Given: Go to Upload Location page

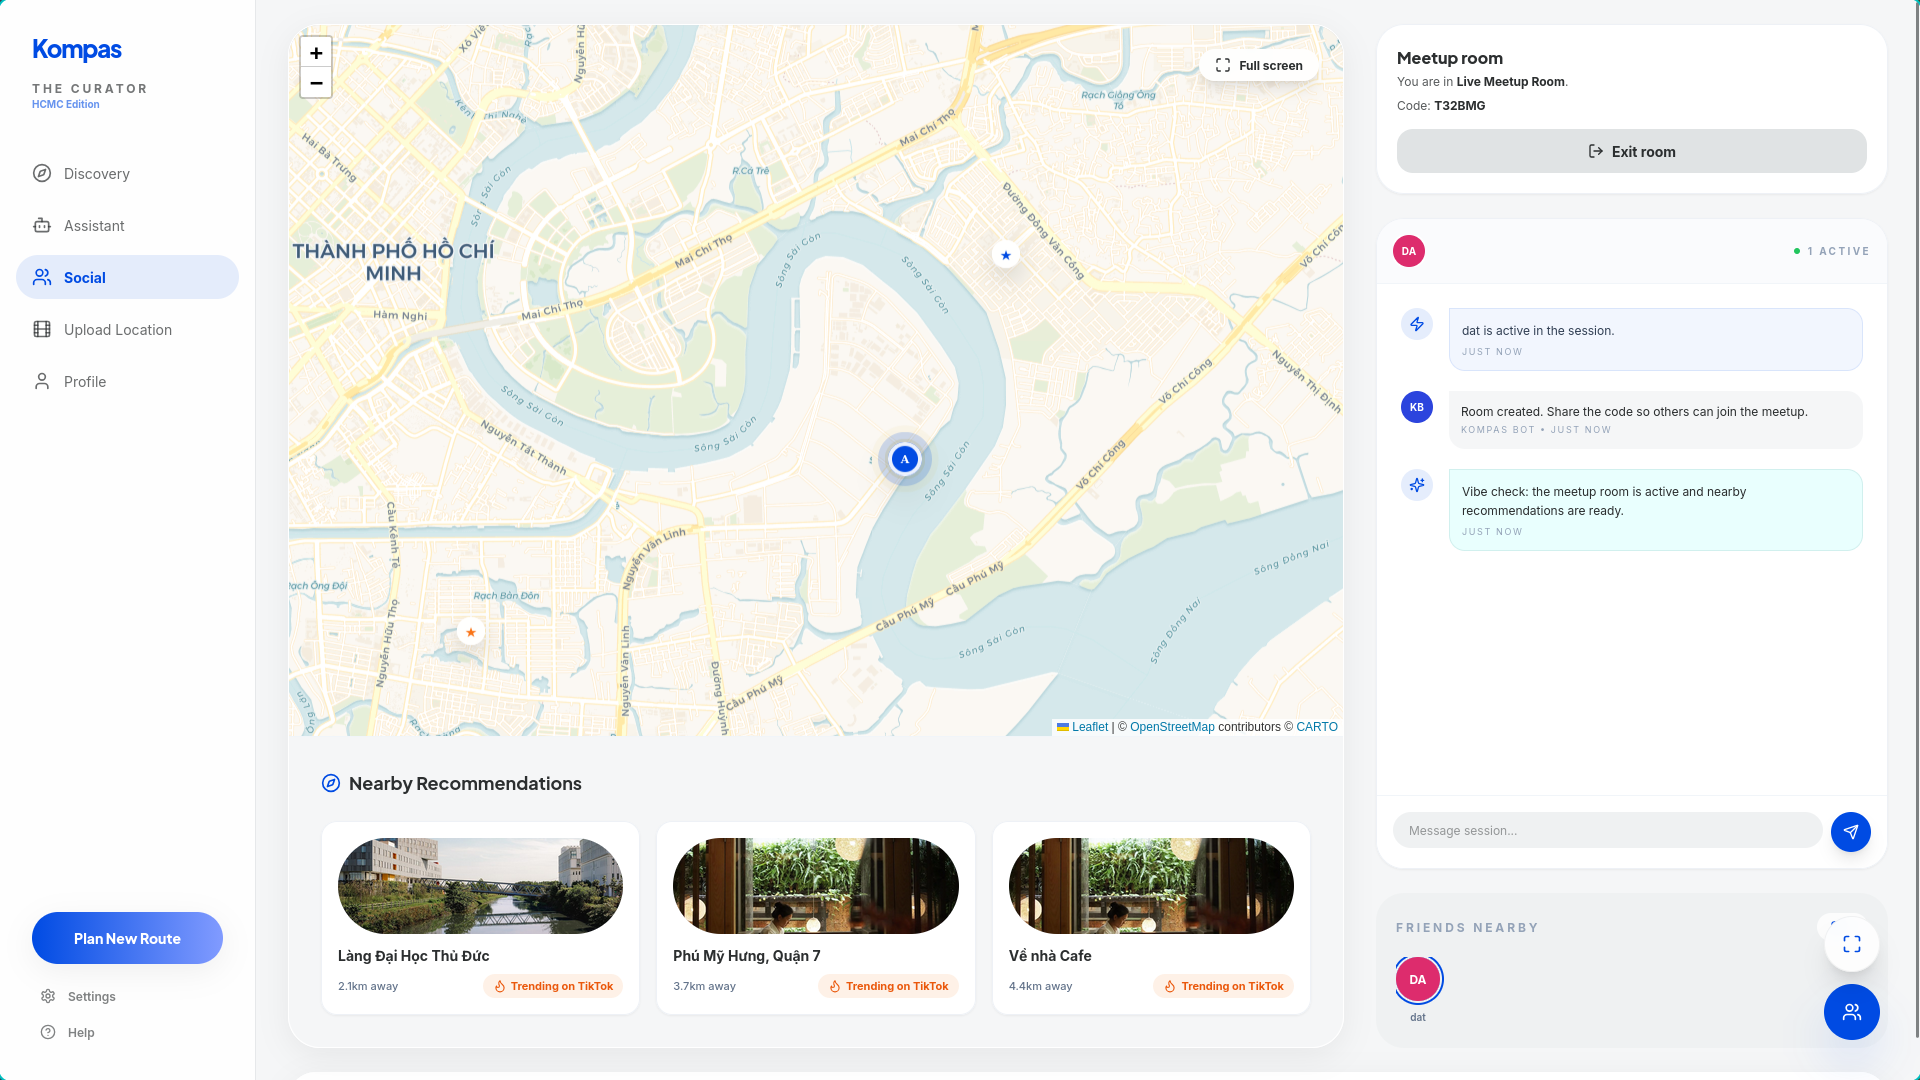Looking at the screenshot, I should point(117,330).
